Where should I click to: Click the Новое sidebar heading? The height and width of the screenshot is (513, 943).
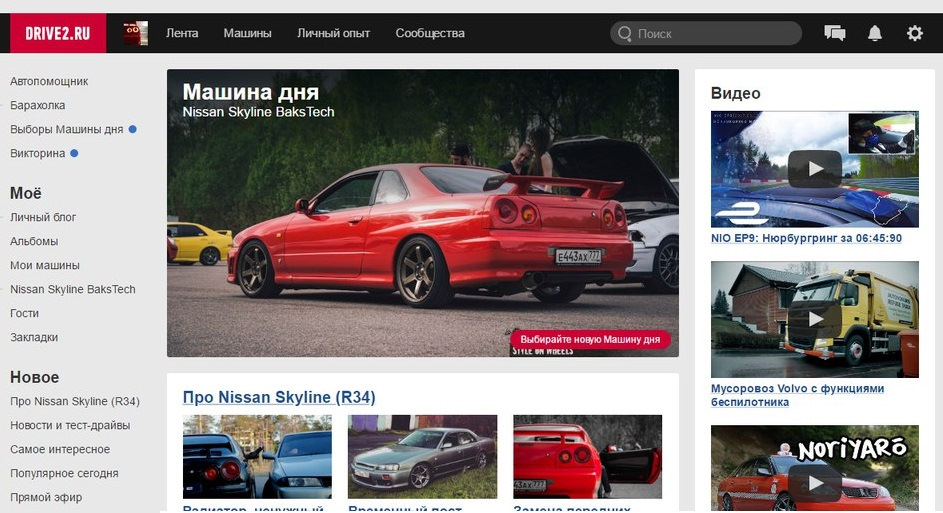click(x=34, y=377)
